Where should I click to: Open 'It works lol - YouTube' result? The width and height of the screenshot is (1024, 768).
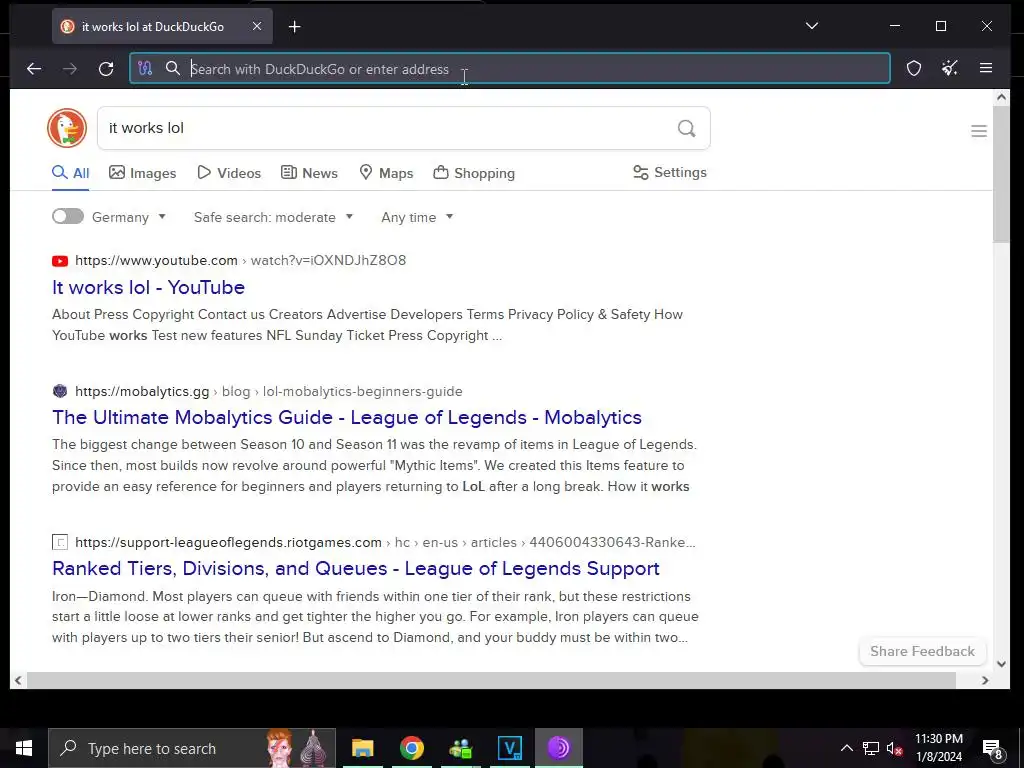[148, 287]
